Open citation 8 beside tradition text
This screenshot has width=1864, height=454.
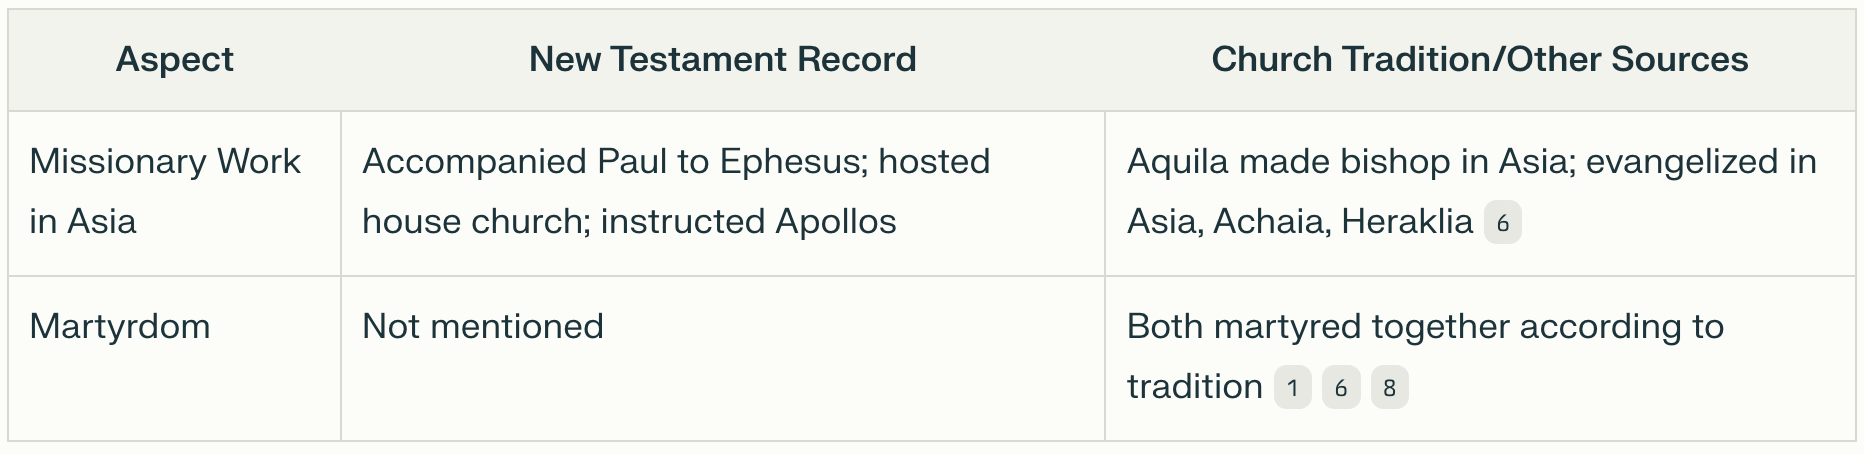click(x=1389, y=388)
